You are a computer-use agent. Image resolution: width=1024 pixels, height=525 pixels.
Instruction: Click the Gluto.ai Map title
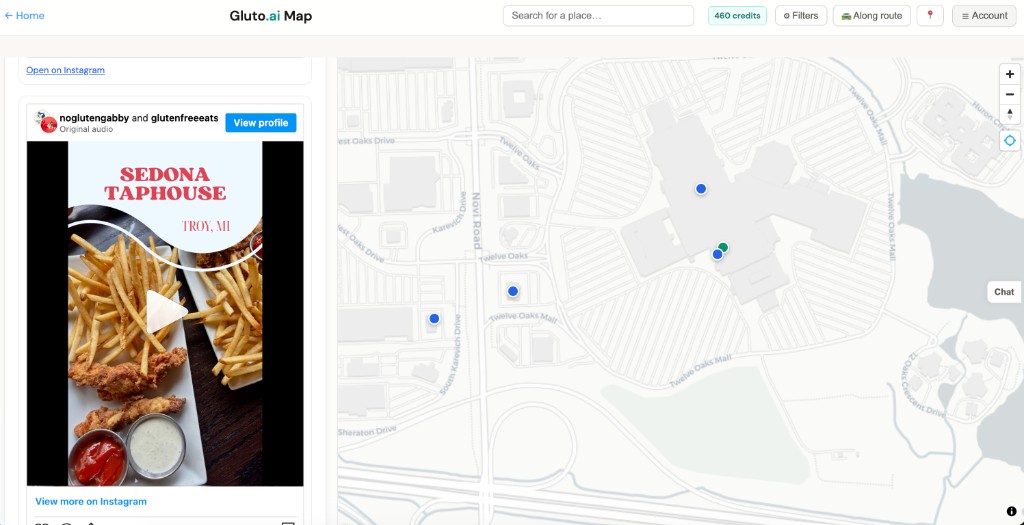(x=270, y=16)
